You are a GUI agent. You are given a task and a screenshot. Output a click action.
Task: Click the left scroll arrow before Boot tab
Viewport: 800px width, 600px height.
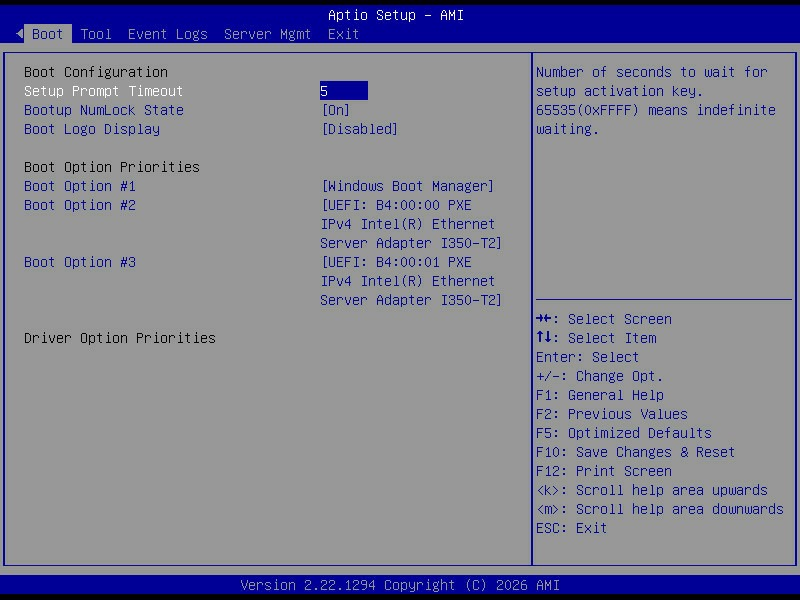click(19, 34)
